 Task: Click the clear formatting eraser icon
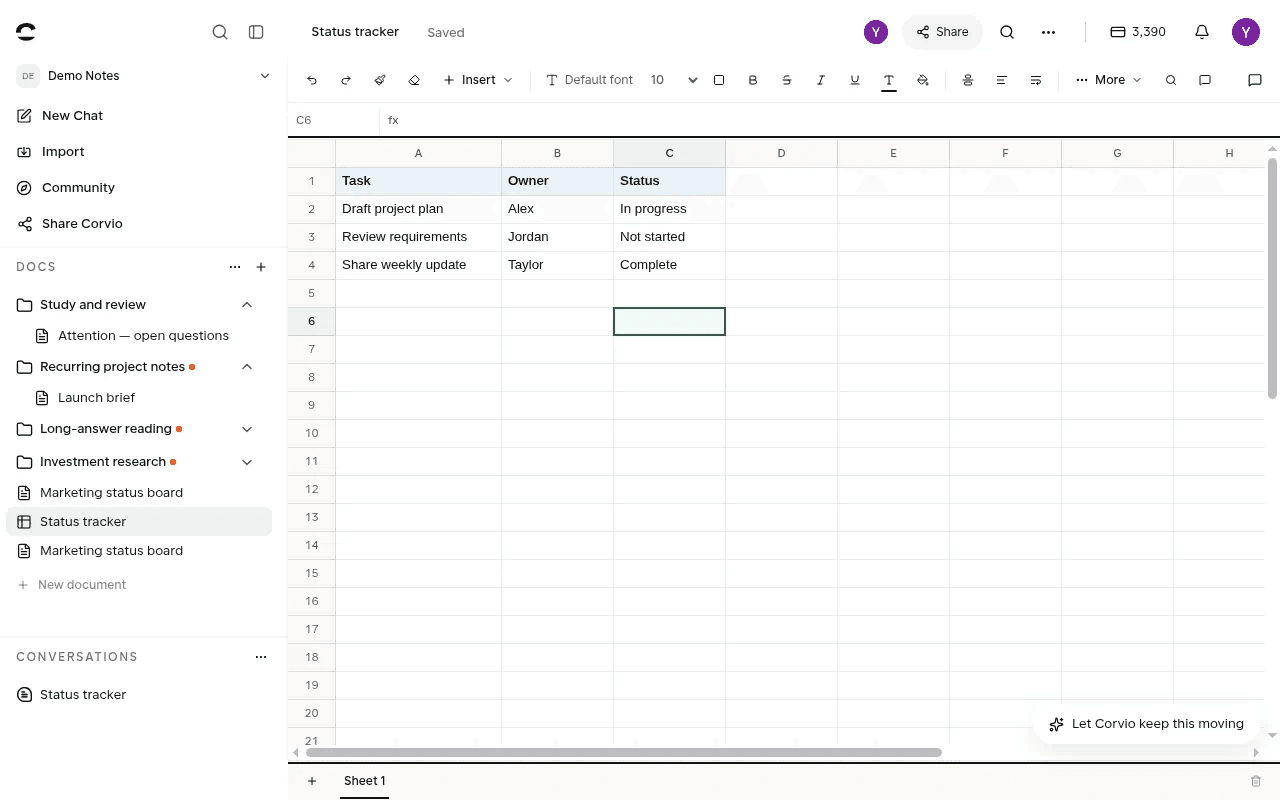414,80
